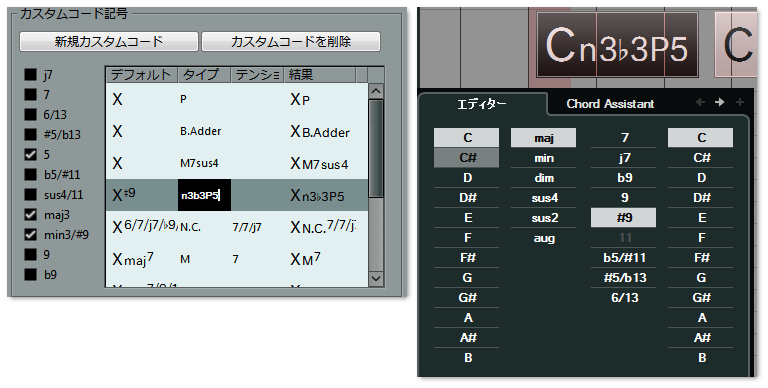Image resolution: width=768 pixels, height=388 pixels.
Task: Select the dim chord type
Action: click(543, 178)
